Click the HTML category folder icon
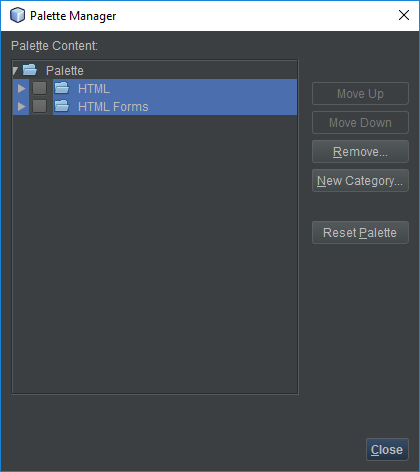Screen dimensions: 420x472 click(x=62, y=88)
